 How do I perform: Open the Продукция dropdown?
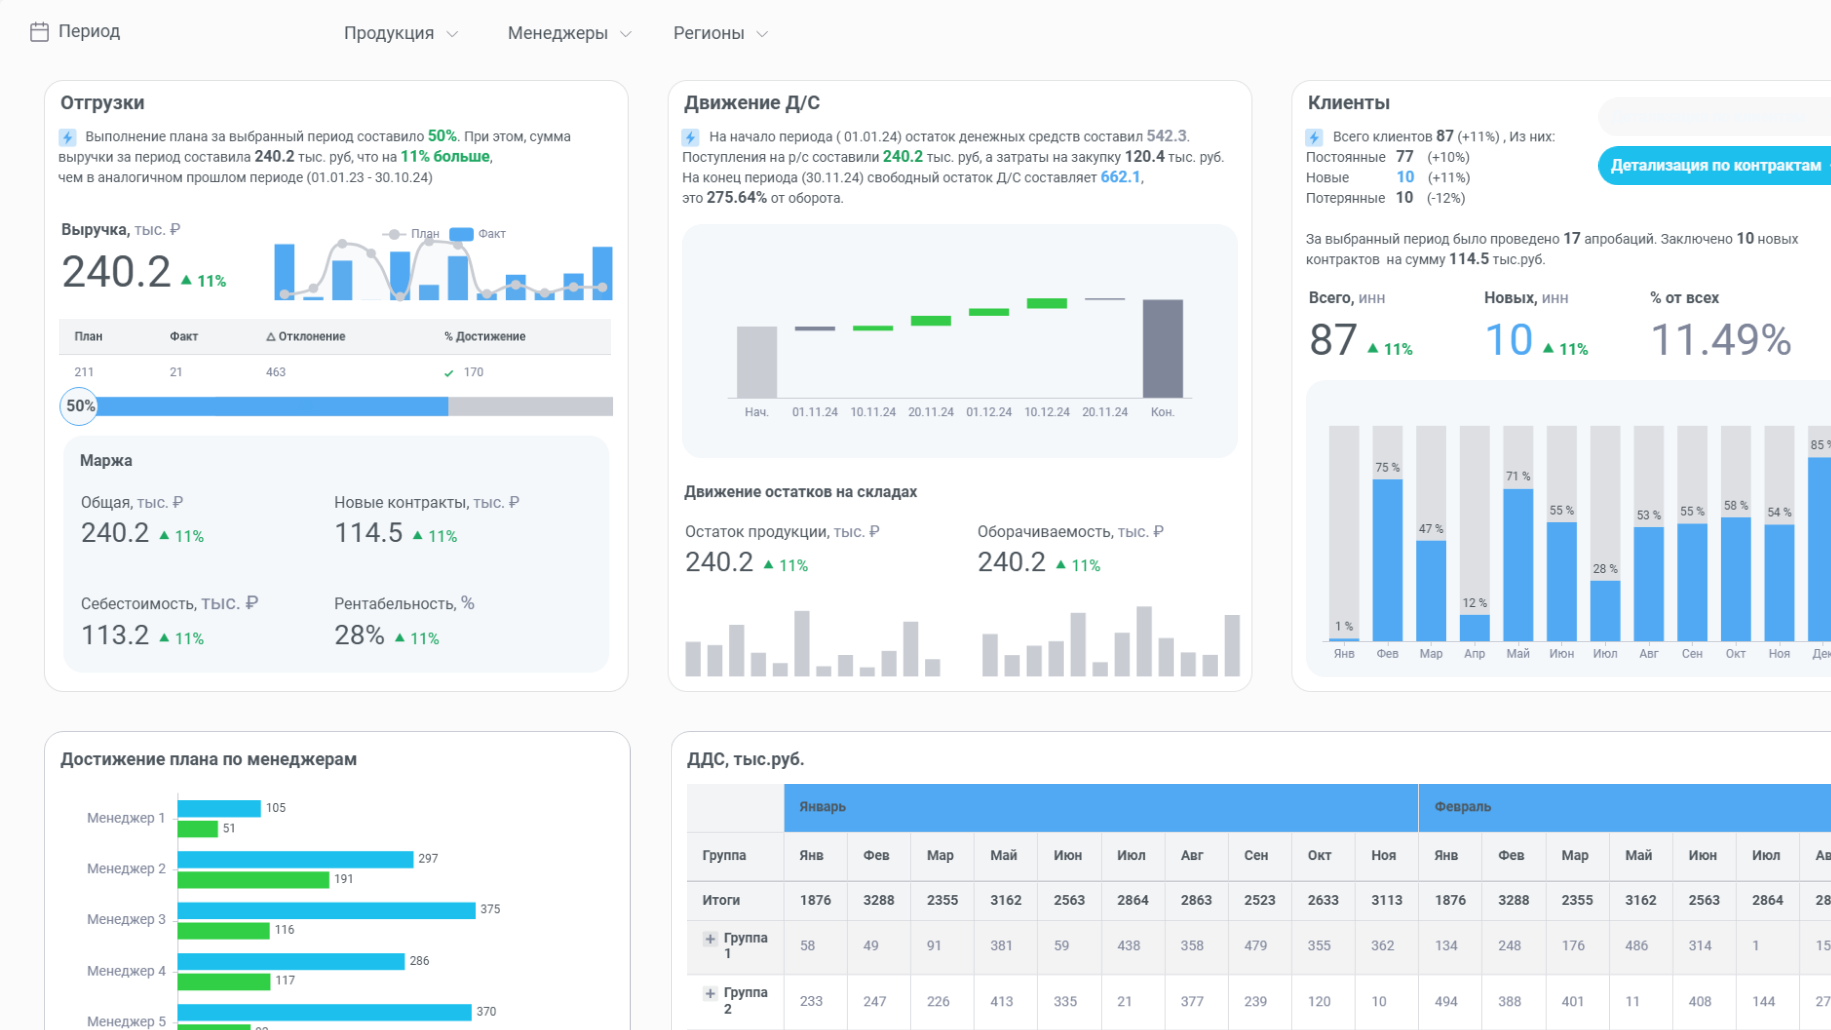click(401, 33)
